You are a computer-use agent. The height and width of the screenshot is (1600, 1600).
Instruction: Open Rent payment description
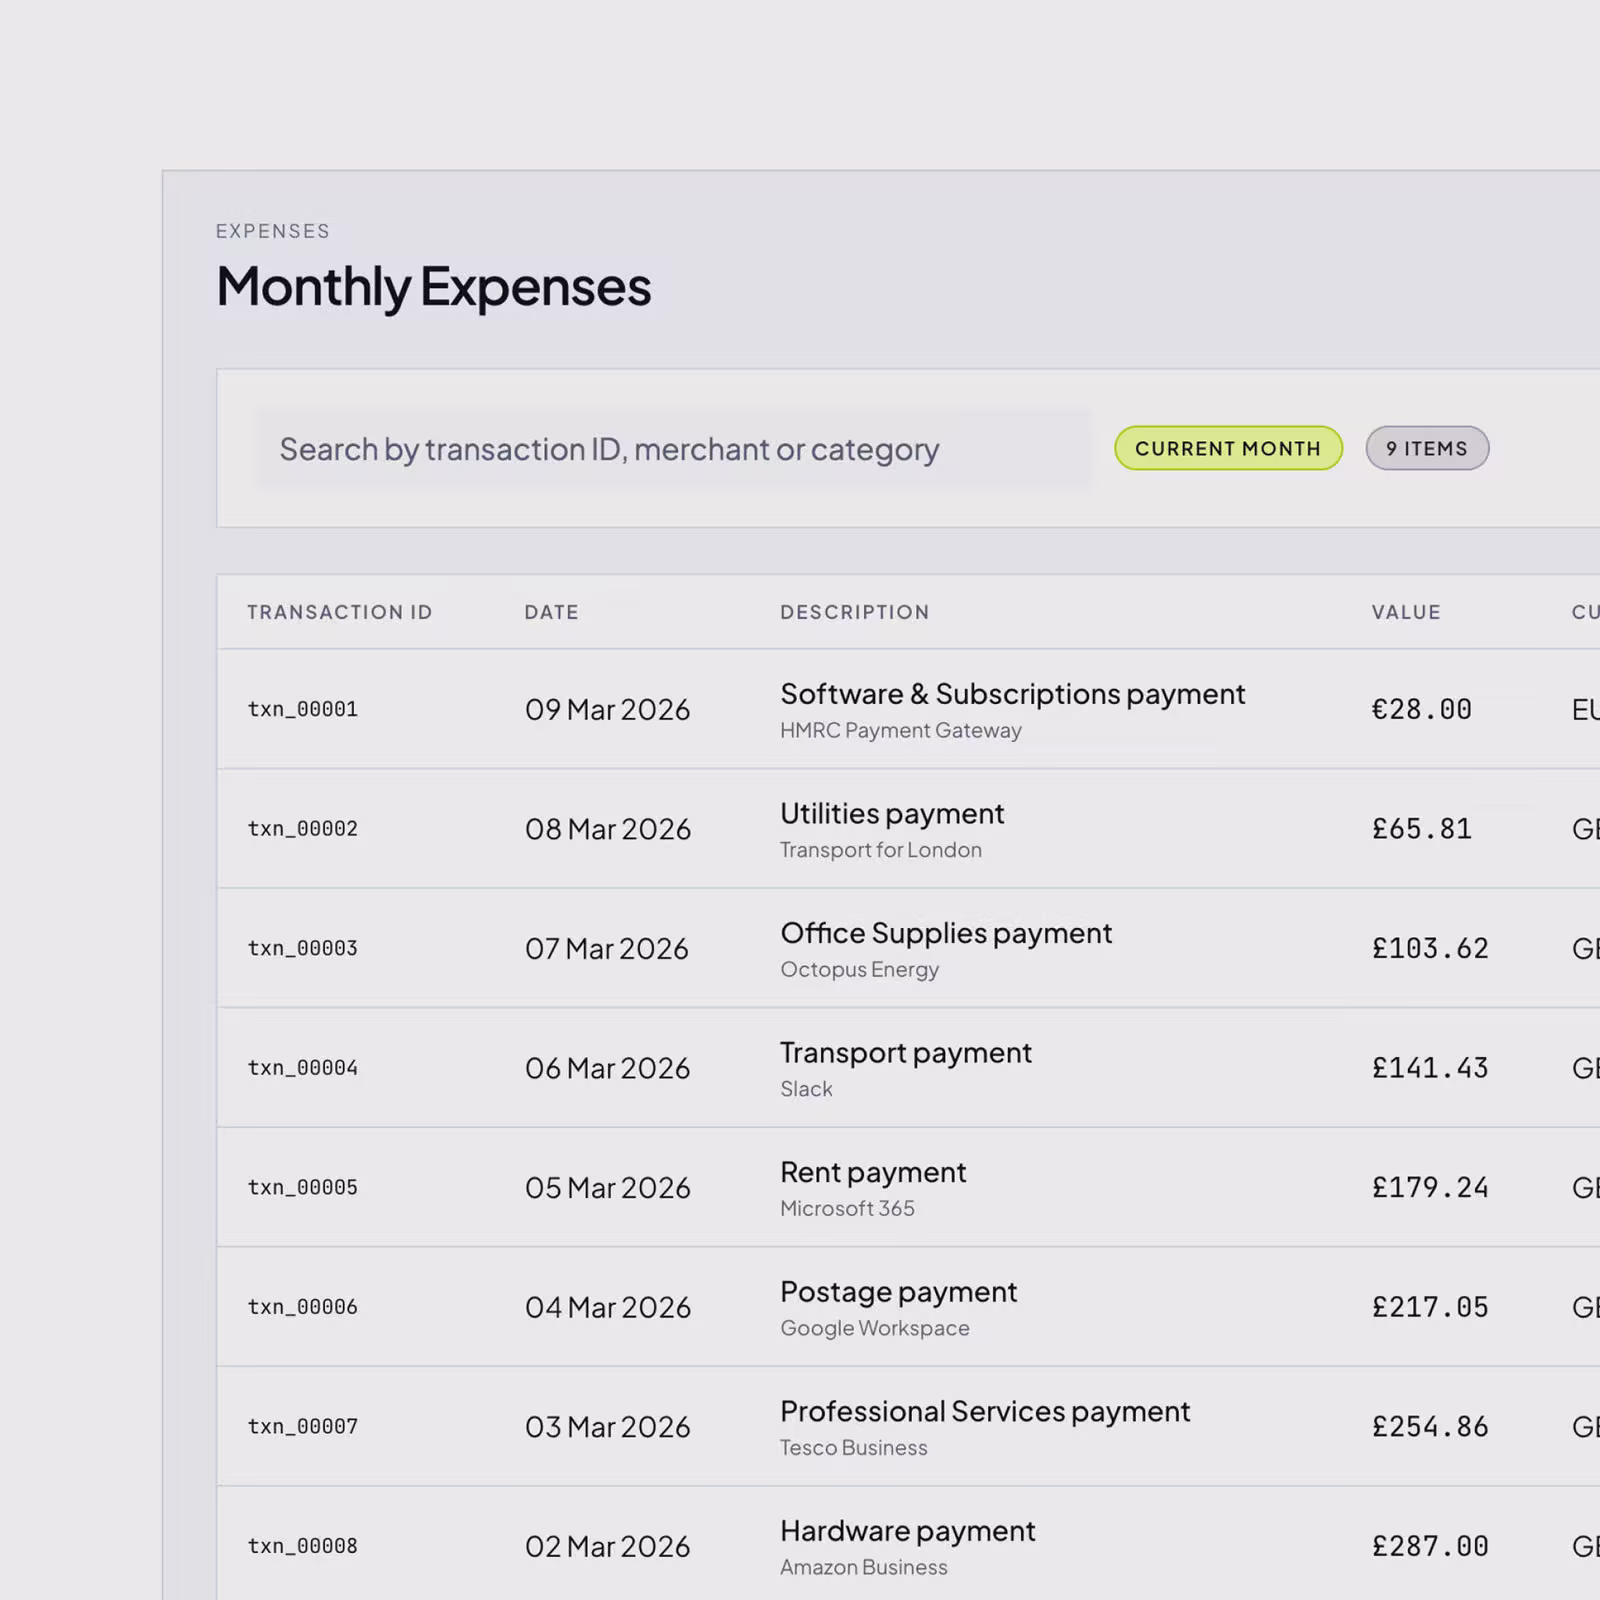click(873, 1172)
